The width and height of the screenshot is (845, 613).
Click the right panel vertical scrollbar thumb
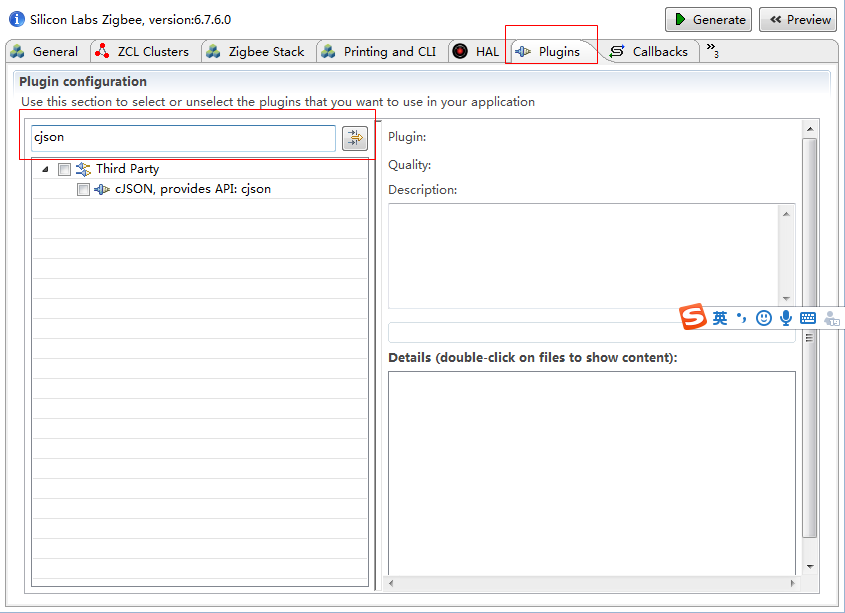tap(810, 338)
